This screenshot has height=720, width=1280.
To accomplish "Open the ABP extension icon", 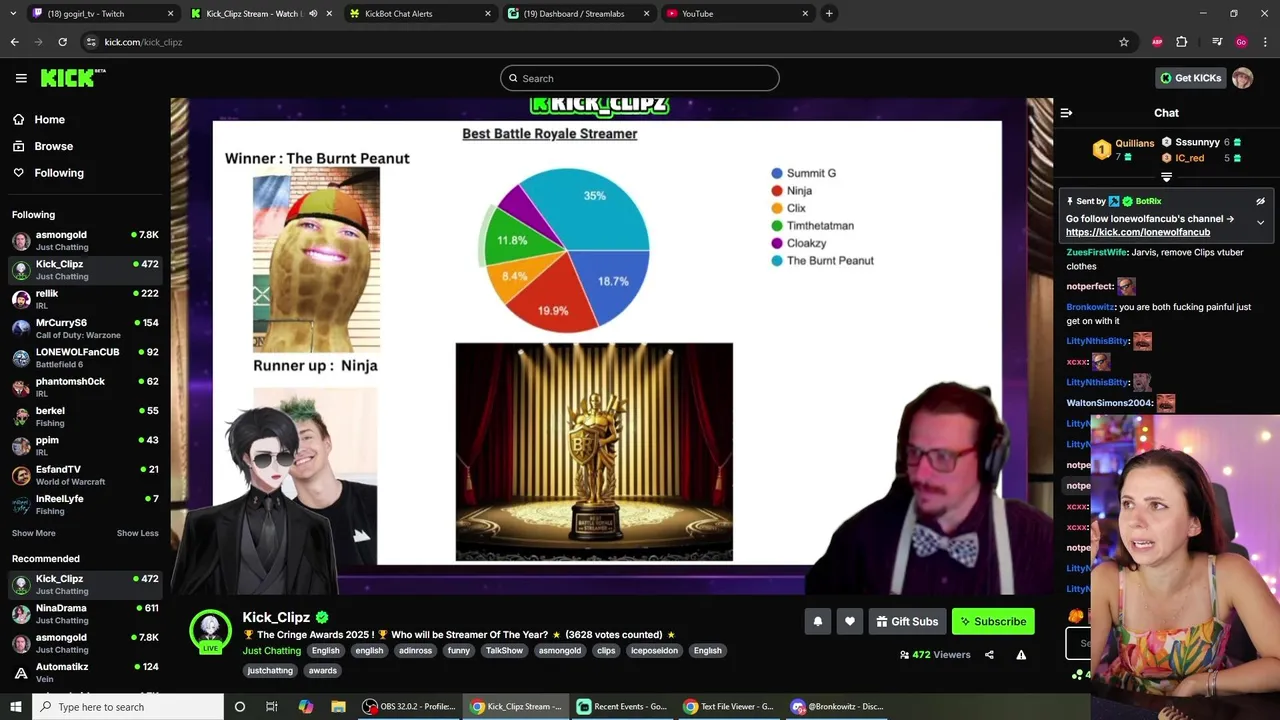I will coord(1157,42).
